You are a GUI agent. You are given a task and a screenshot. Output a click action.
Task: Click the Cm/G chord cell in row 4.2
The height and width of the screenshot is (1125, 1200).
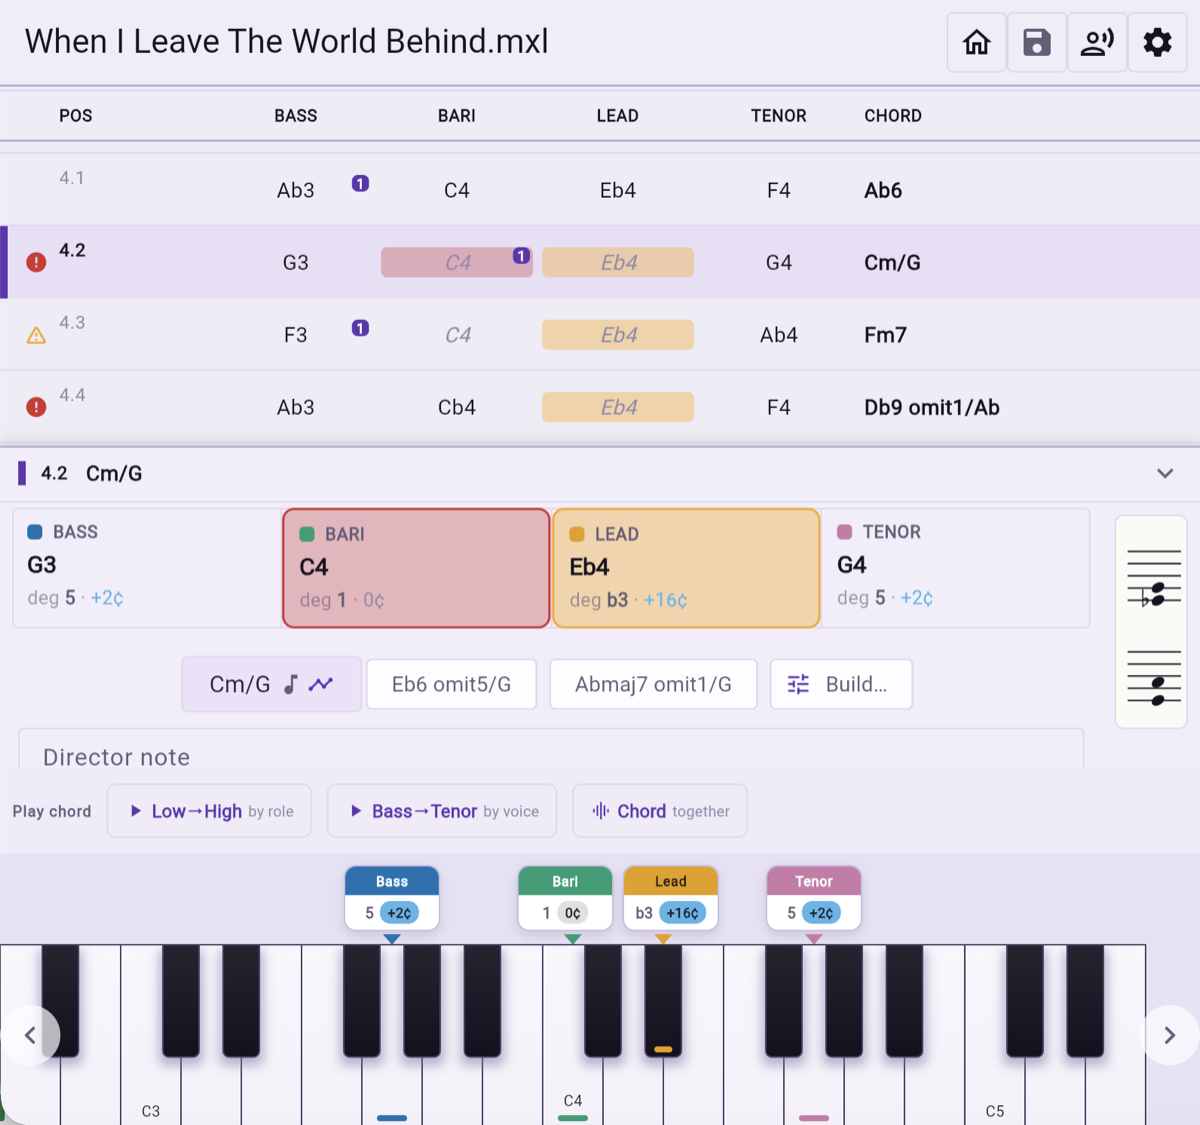892,263
